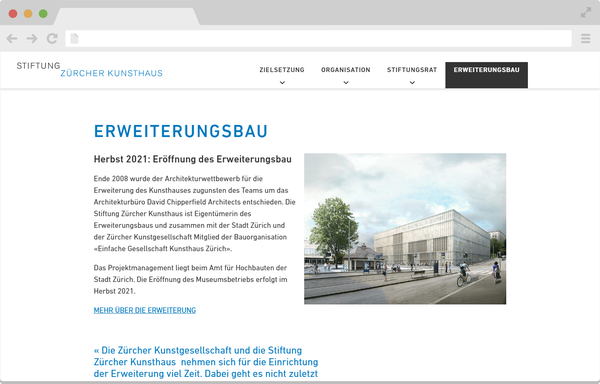Select the Stiftungsrat navigation item
This screenshot has height=384, width=600.
[412, 70]
